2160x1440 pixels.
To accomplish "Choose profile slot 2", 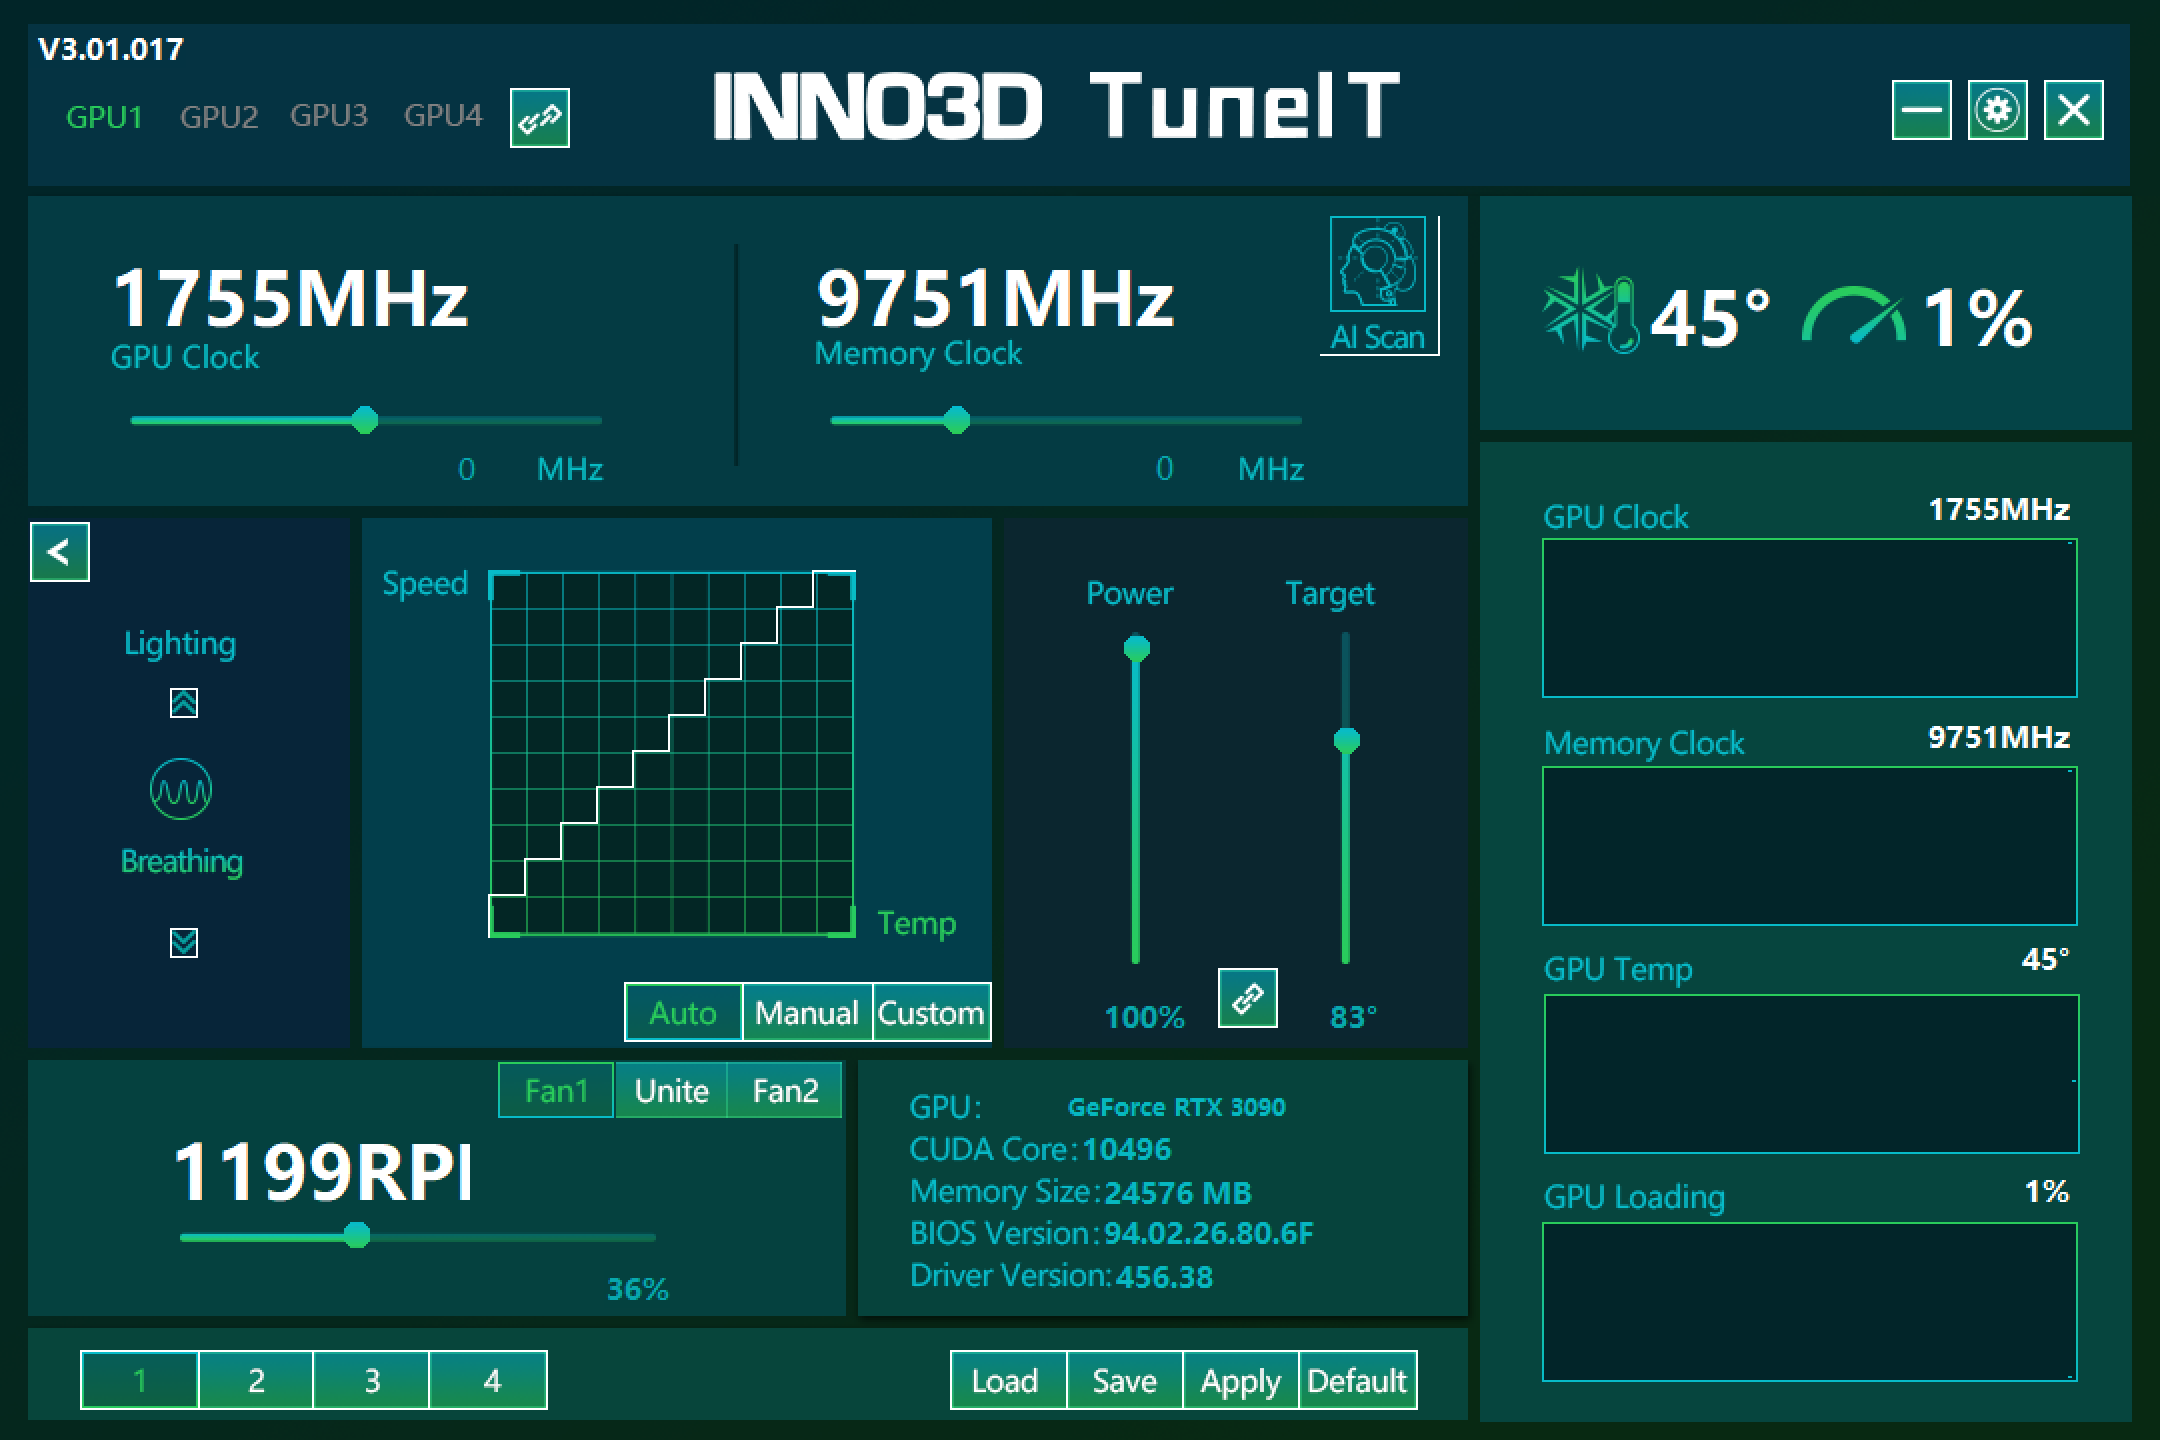I will (x=256, y=1380).
